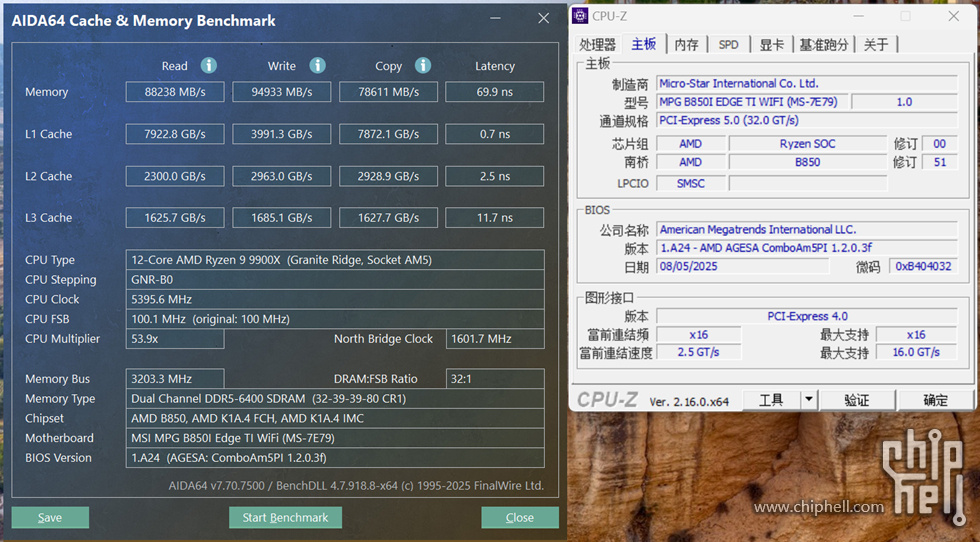Click the Copy info icon
The image size is (980, 542).
[x=423, y=65]
